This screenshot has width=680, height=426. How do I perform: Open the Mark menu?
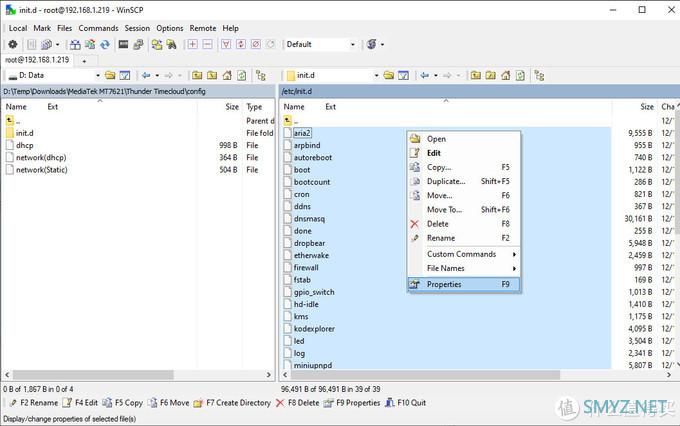click(x=42, y=28)
